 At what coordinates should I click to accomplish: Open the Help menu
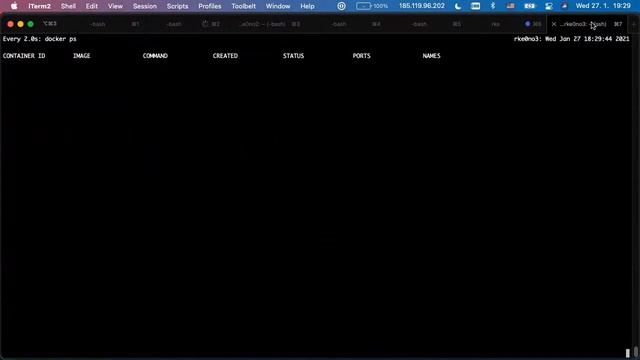[307, 6]
